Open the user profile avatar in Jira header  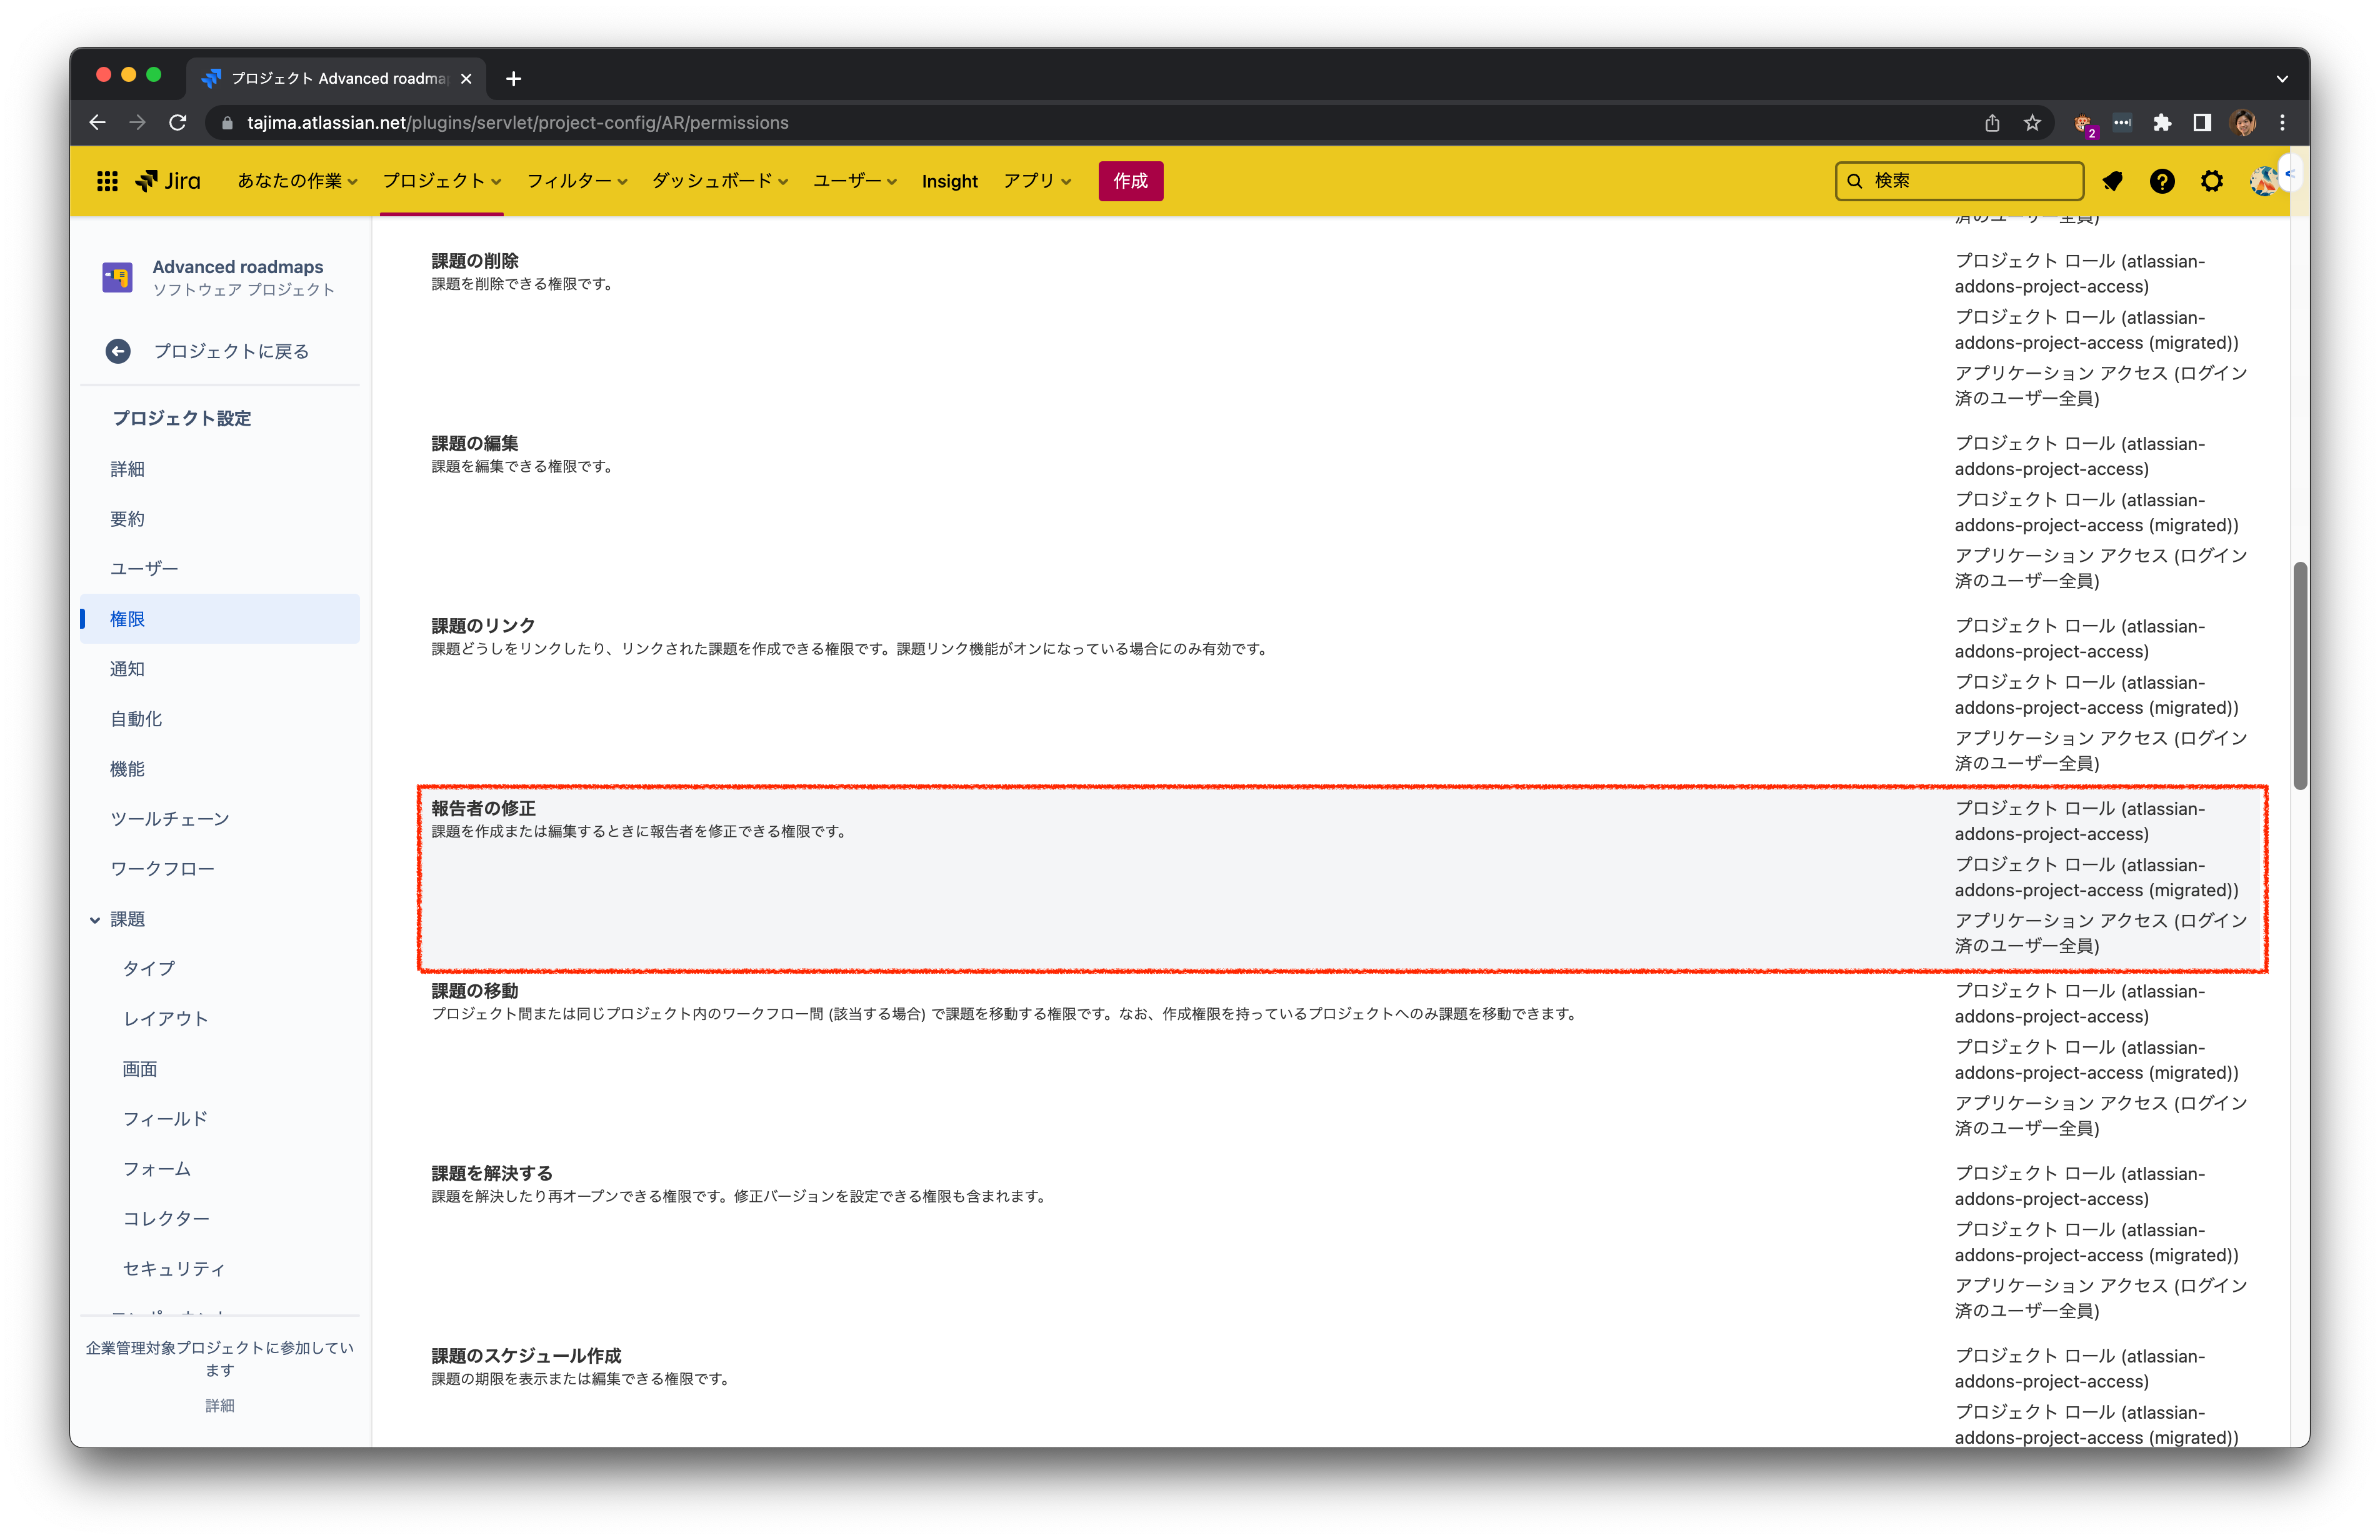tap(2263, 181)
